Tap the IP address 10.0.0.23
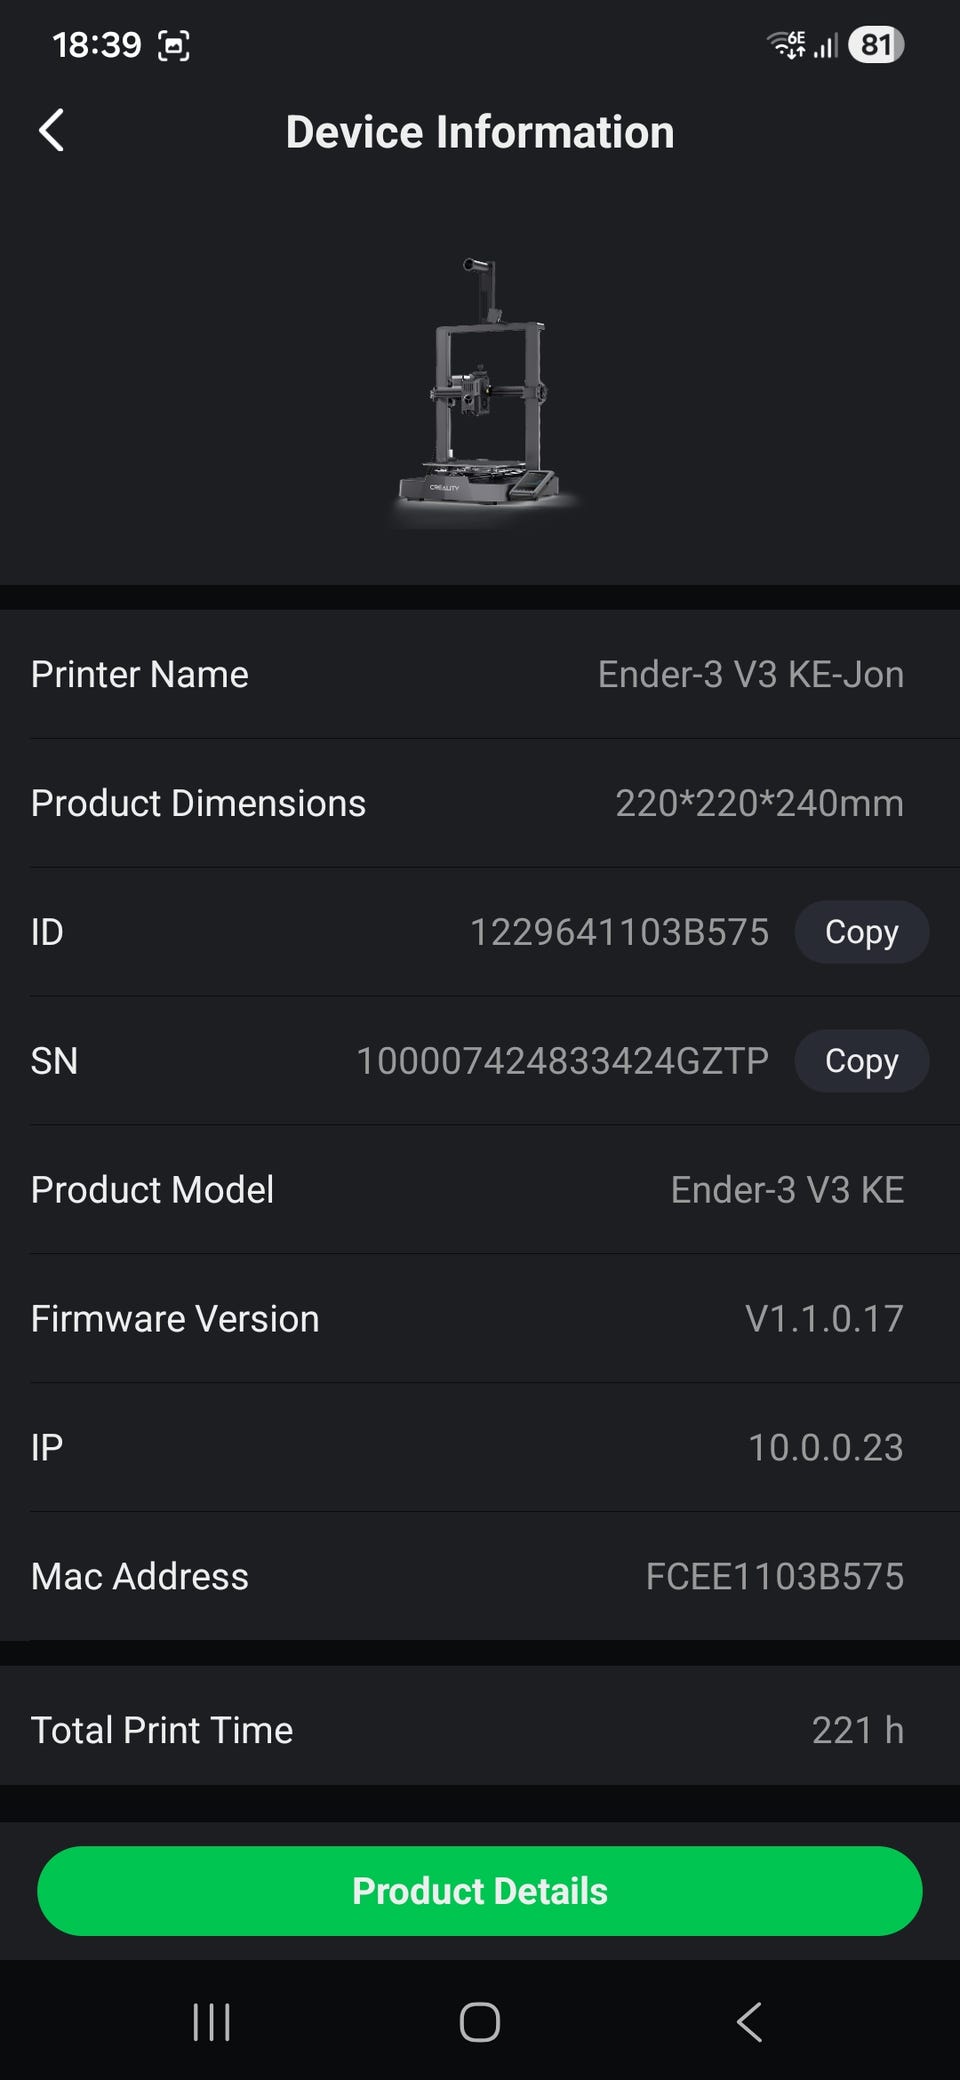This screenshot has width=960, height=2080. tap(825, 1448)
